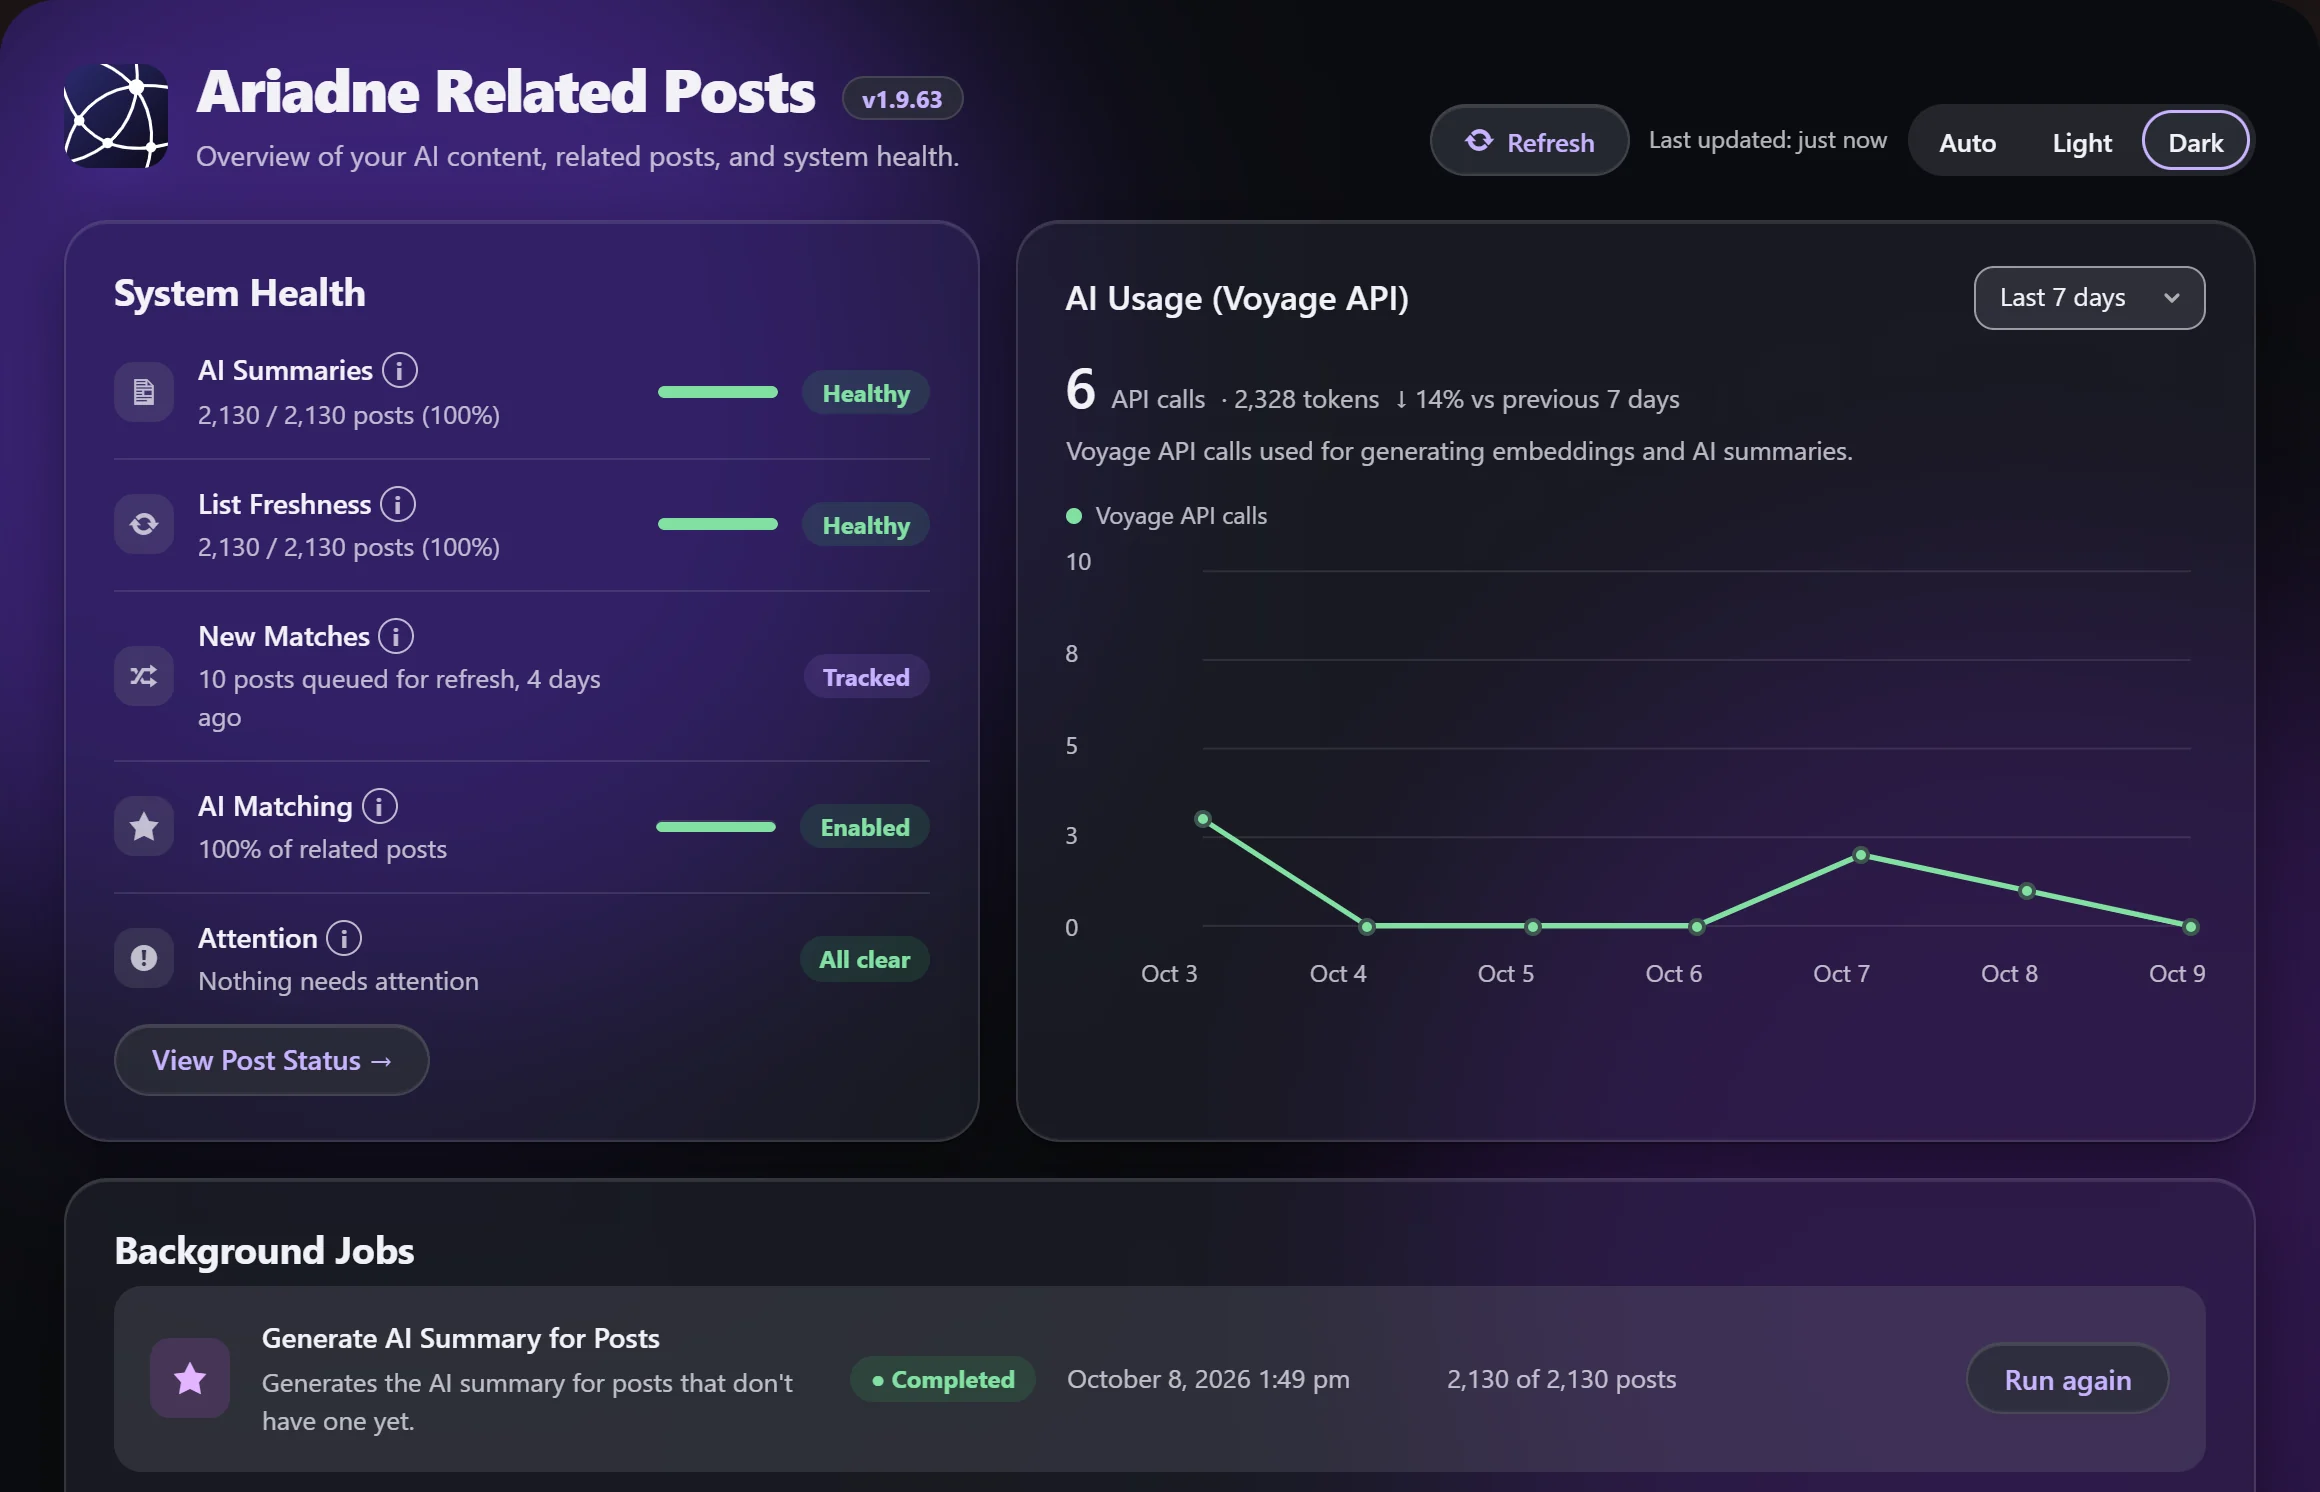Screen dimensions: 2320x1492
Task: Click the Attention exclamation icon
Action: point(144,958)
